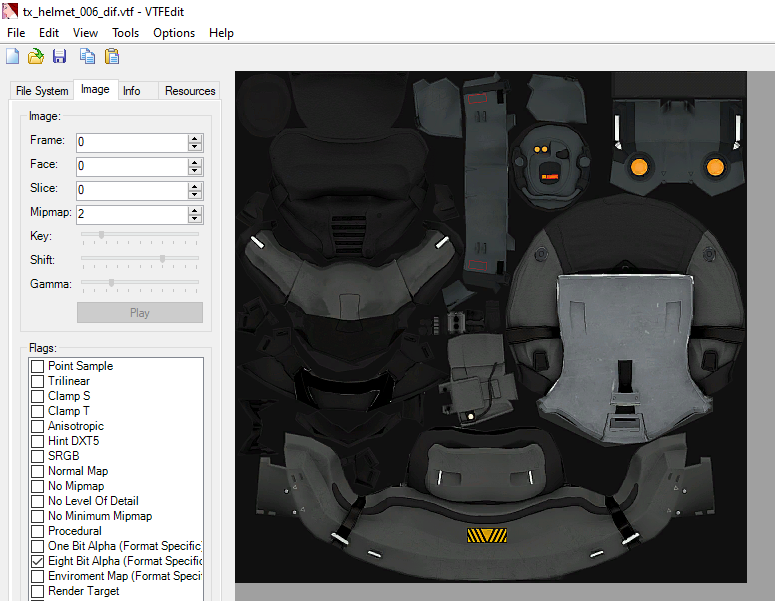The width and height of the screenshot is (775, 601).
Task: Click the Gamma slider handle
Action: point(111,284)
